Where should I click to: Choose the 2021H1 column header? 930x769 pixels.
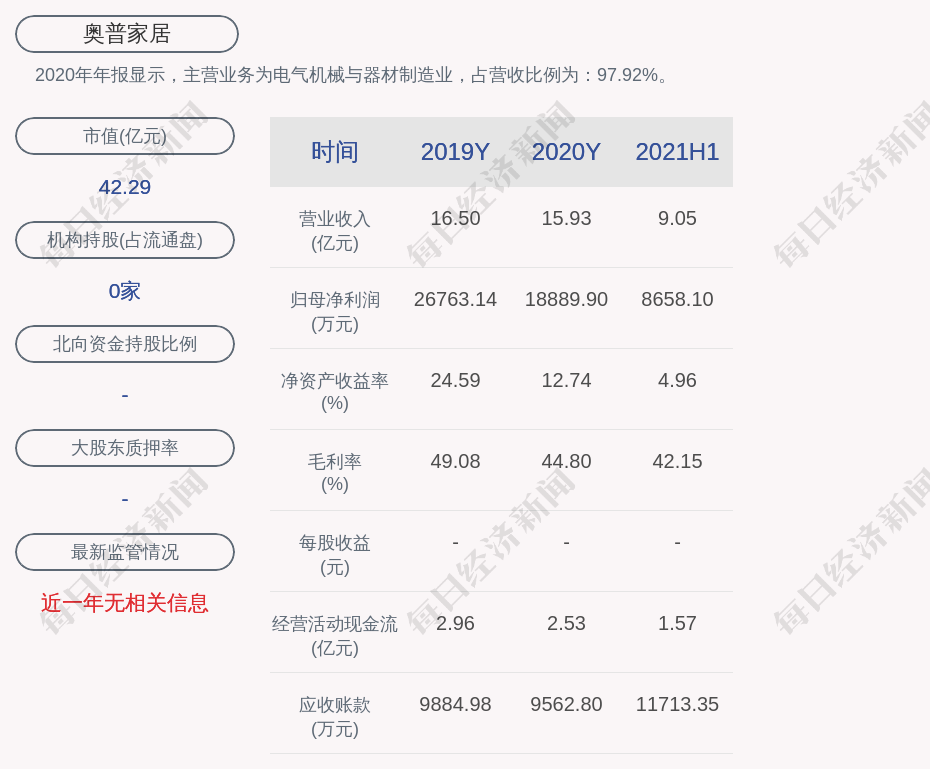[x=677, y=152]
